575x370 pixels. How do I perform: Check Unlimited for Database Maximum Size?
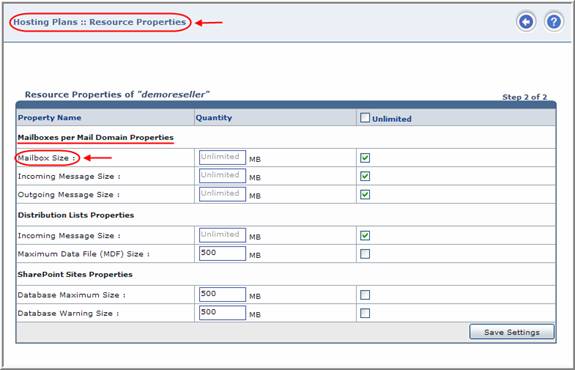tap(365, 295)
